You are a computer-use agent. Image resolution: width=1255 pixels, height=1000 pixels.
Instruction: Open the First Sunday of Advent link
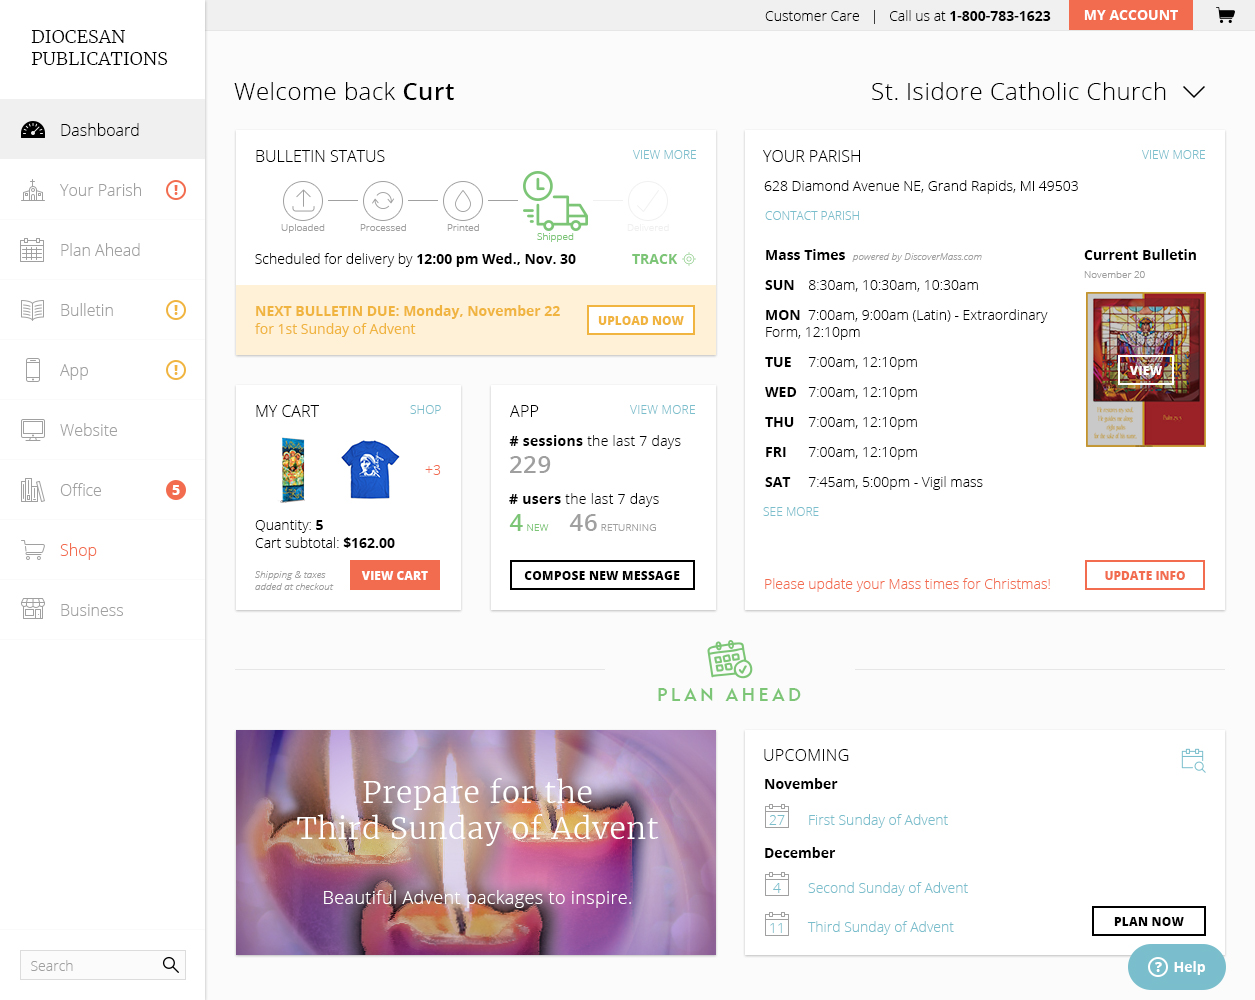pyautogui.click(x=878, y=820)
